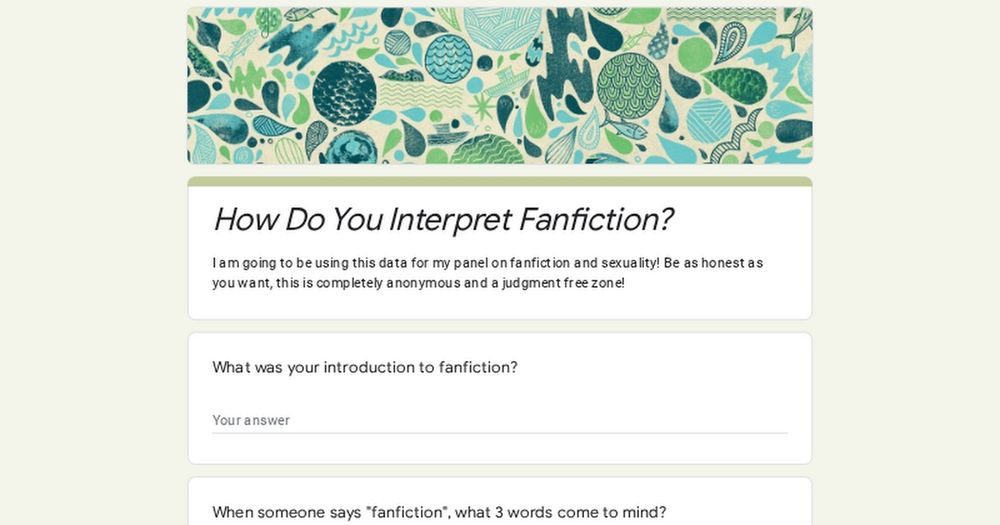Click the form title "How Do You Interpret Fanfiction?"
This screenshot has height=525, width=1000.
click(443, 219)
